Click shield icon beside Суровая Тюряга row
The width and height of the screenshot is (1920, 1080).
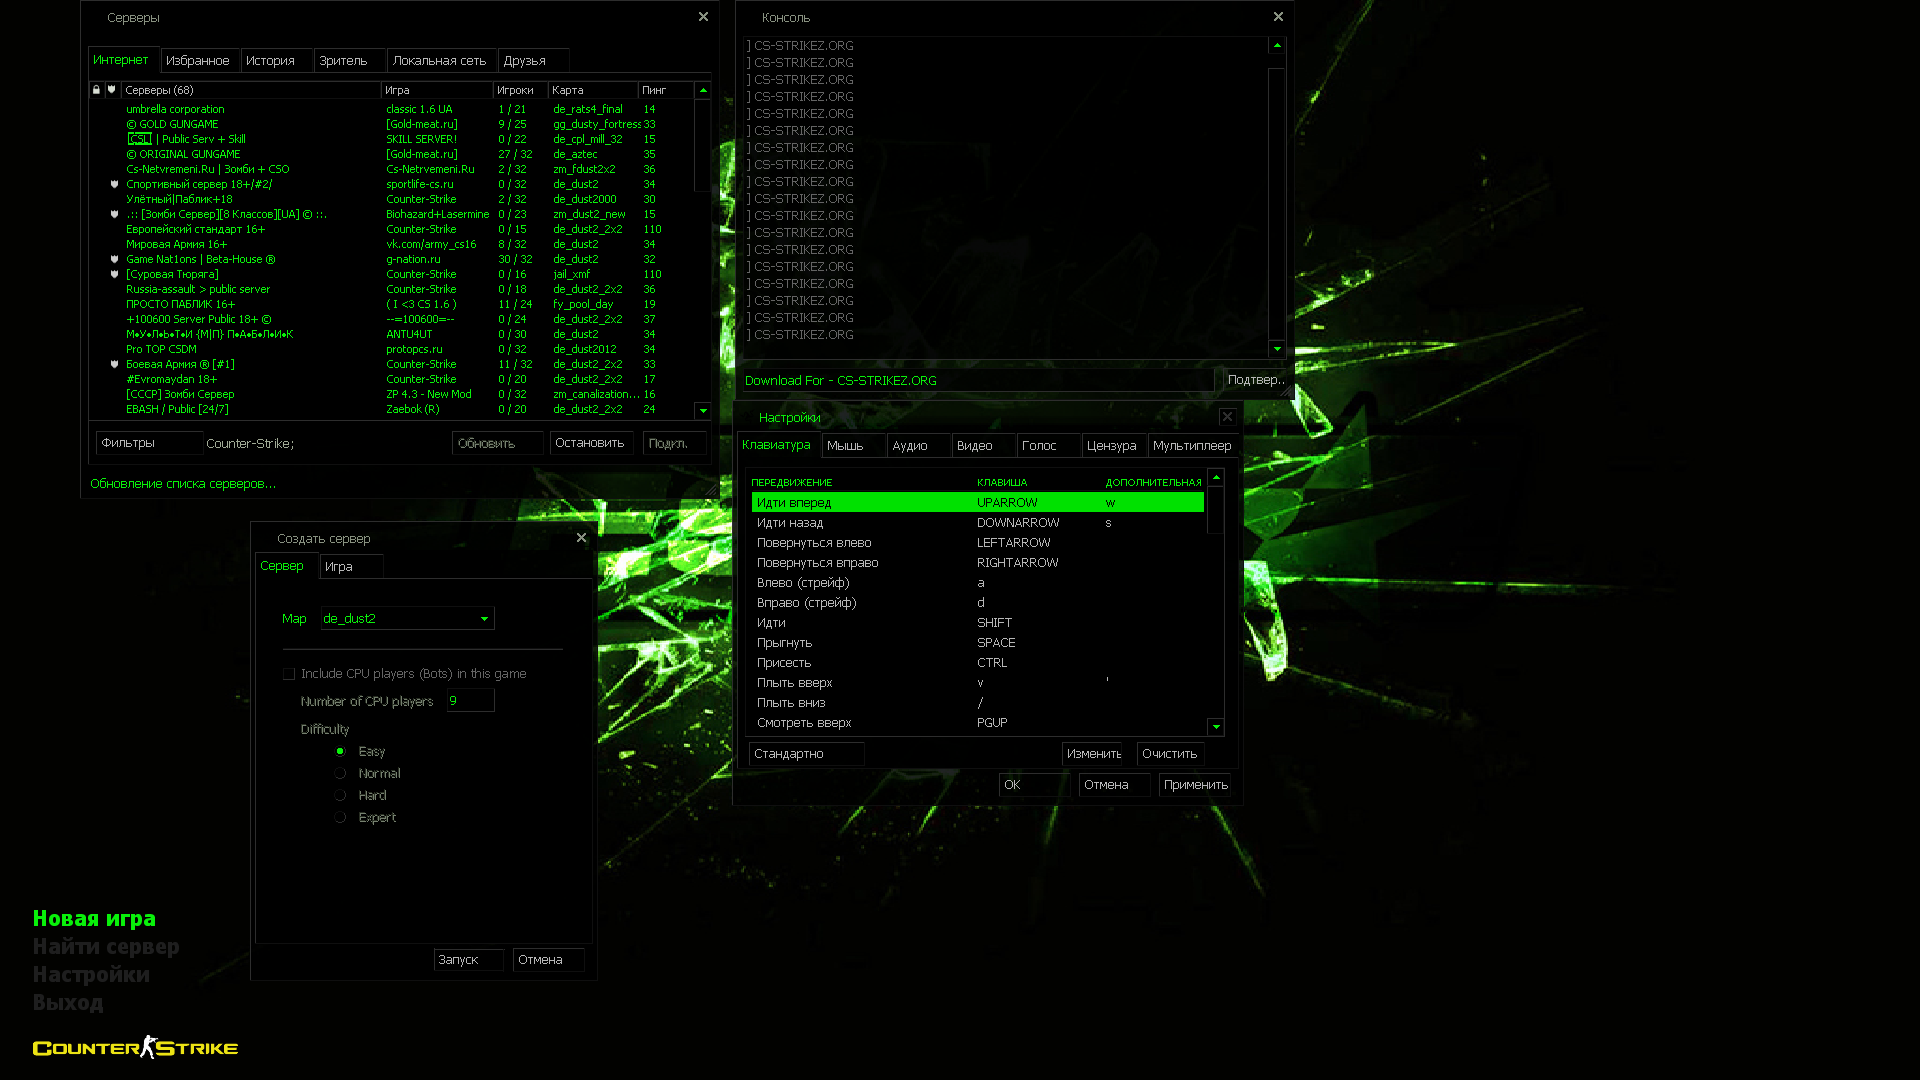pyautogui.click(x=115, y=274)
